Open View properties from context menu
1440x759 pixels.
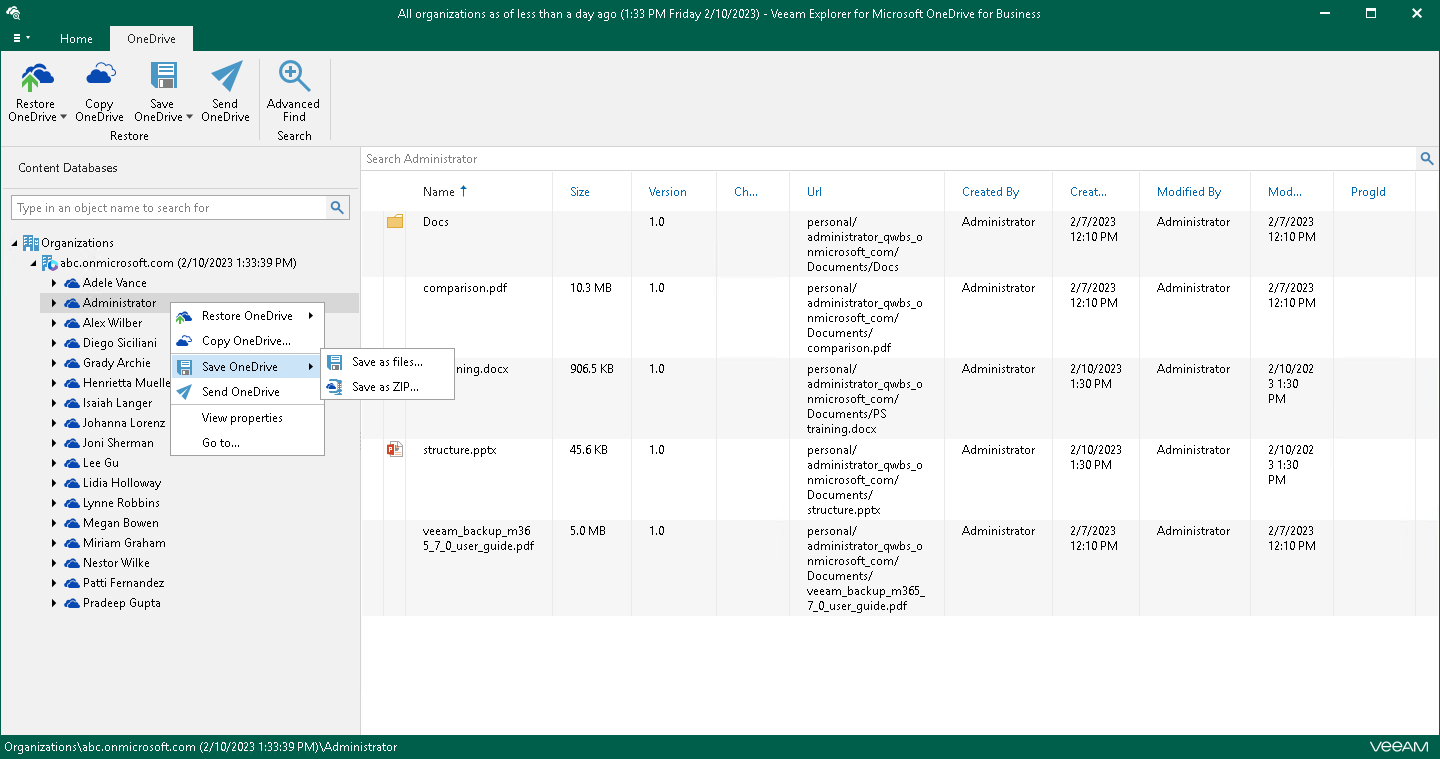pyautogui.click(x=247, y=418)
